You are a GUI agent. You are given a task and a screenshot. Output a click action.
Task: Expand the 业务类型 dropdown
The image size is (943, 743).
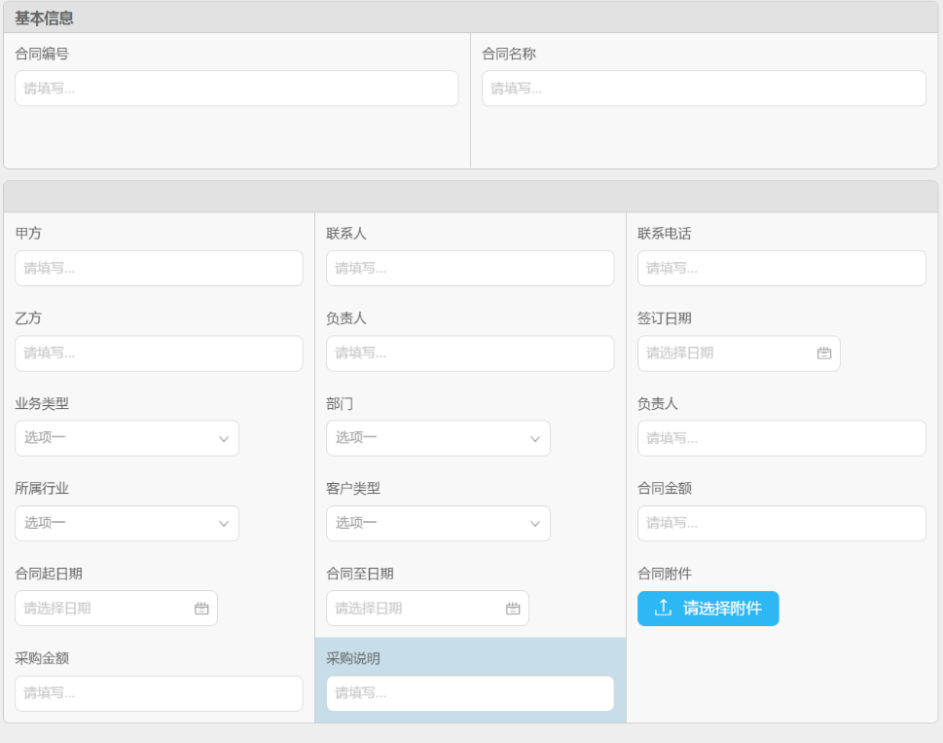tap(127, 438)
